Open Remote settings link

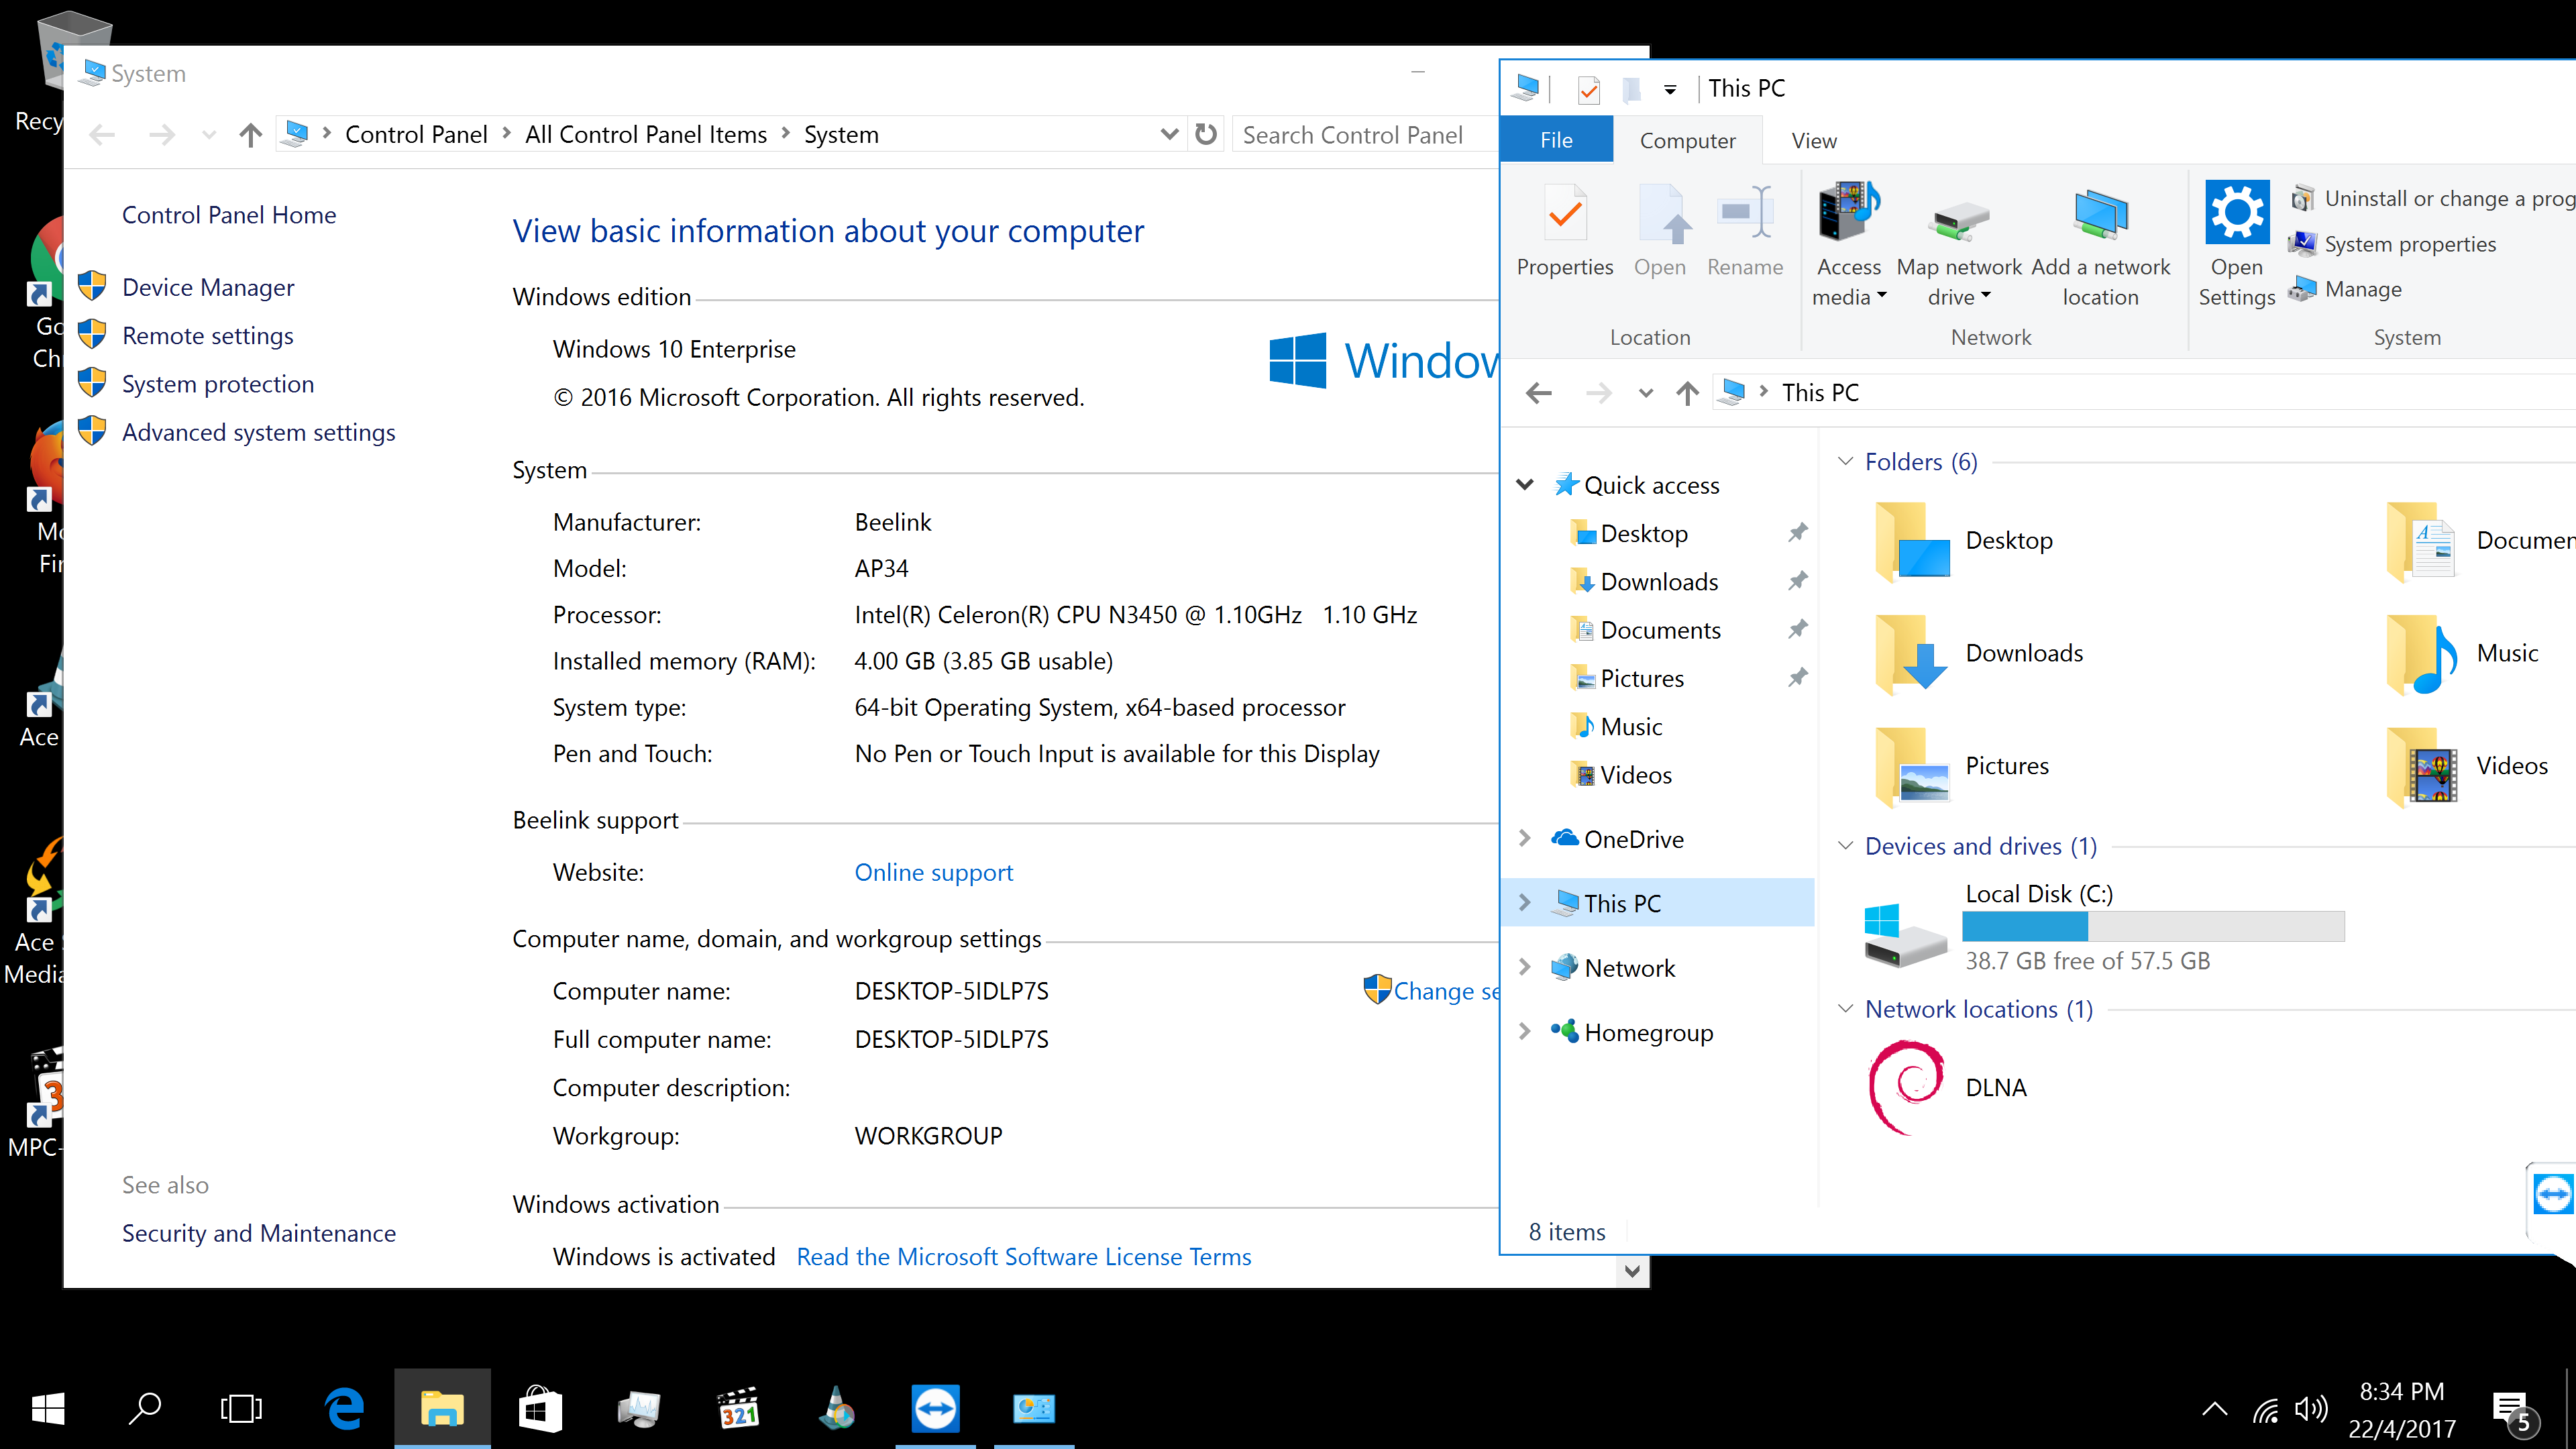click(208, 336)
